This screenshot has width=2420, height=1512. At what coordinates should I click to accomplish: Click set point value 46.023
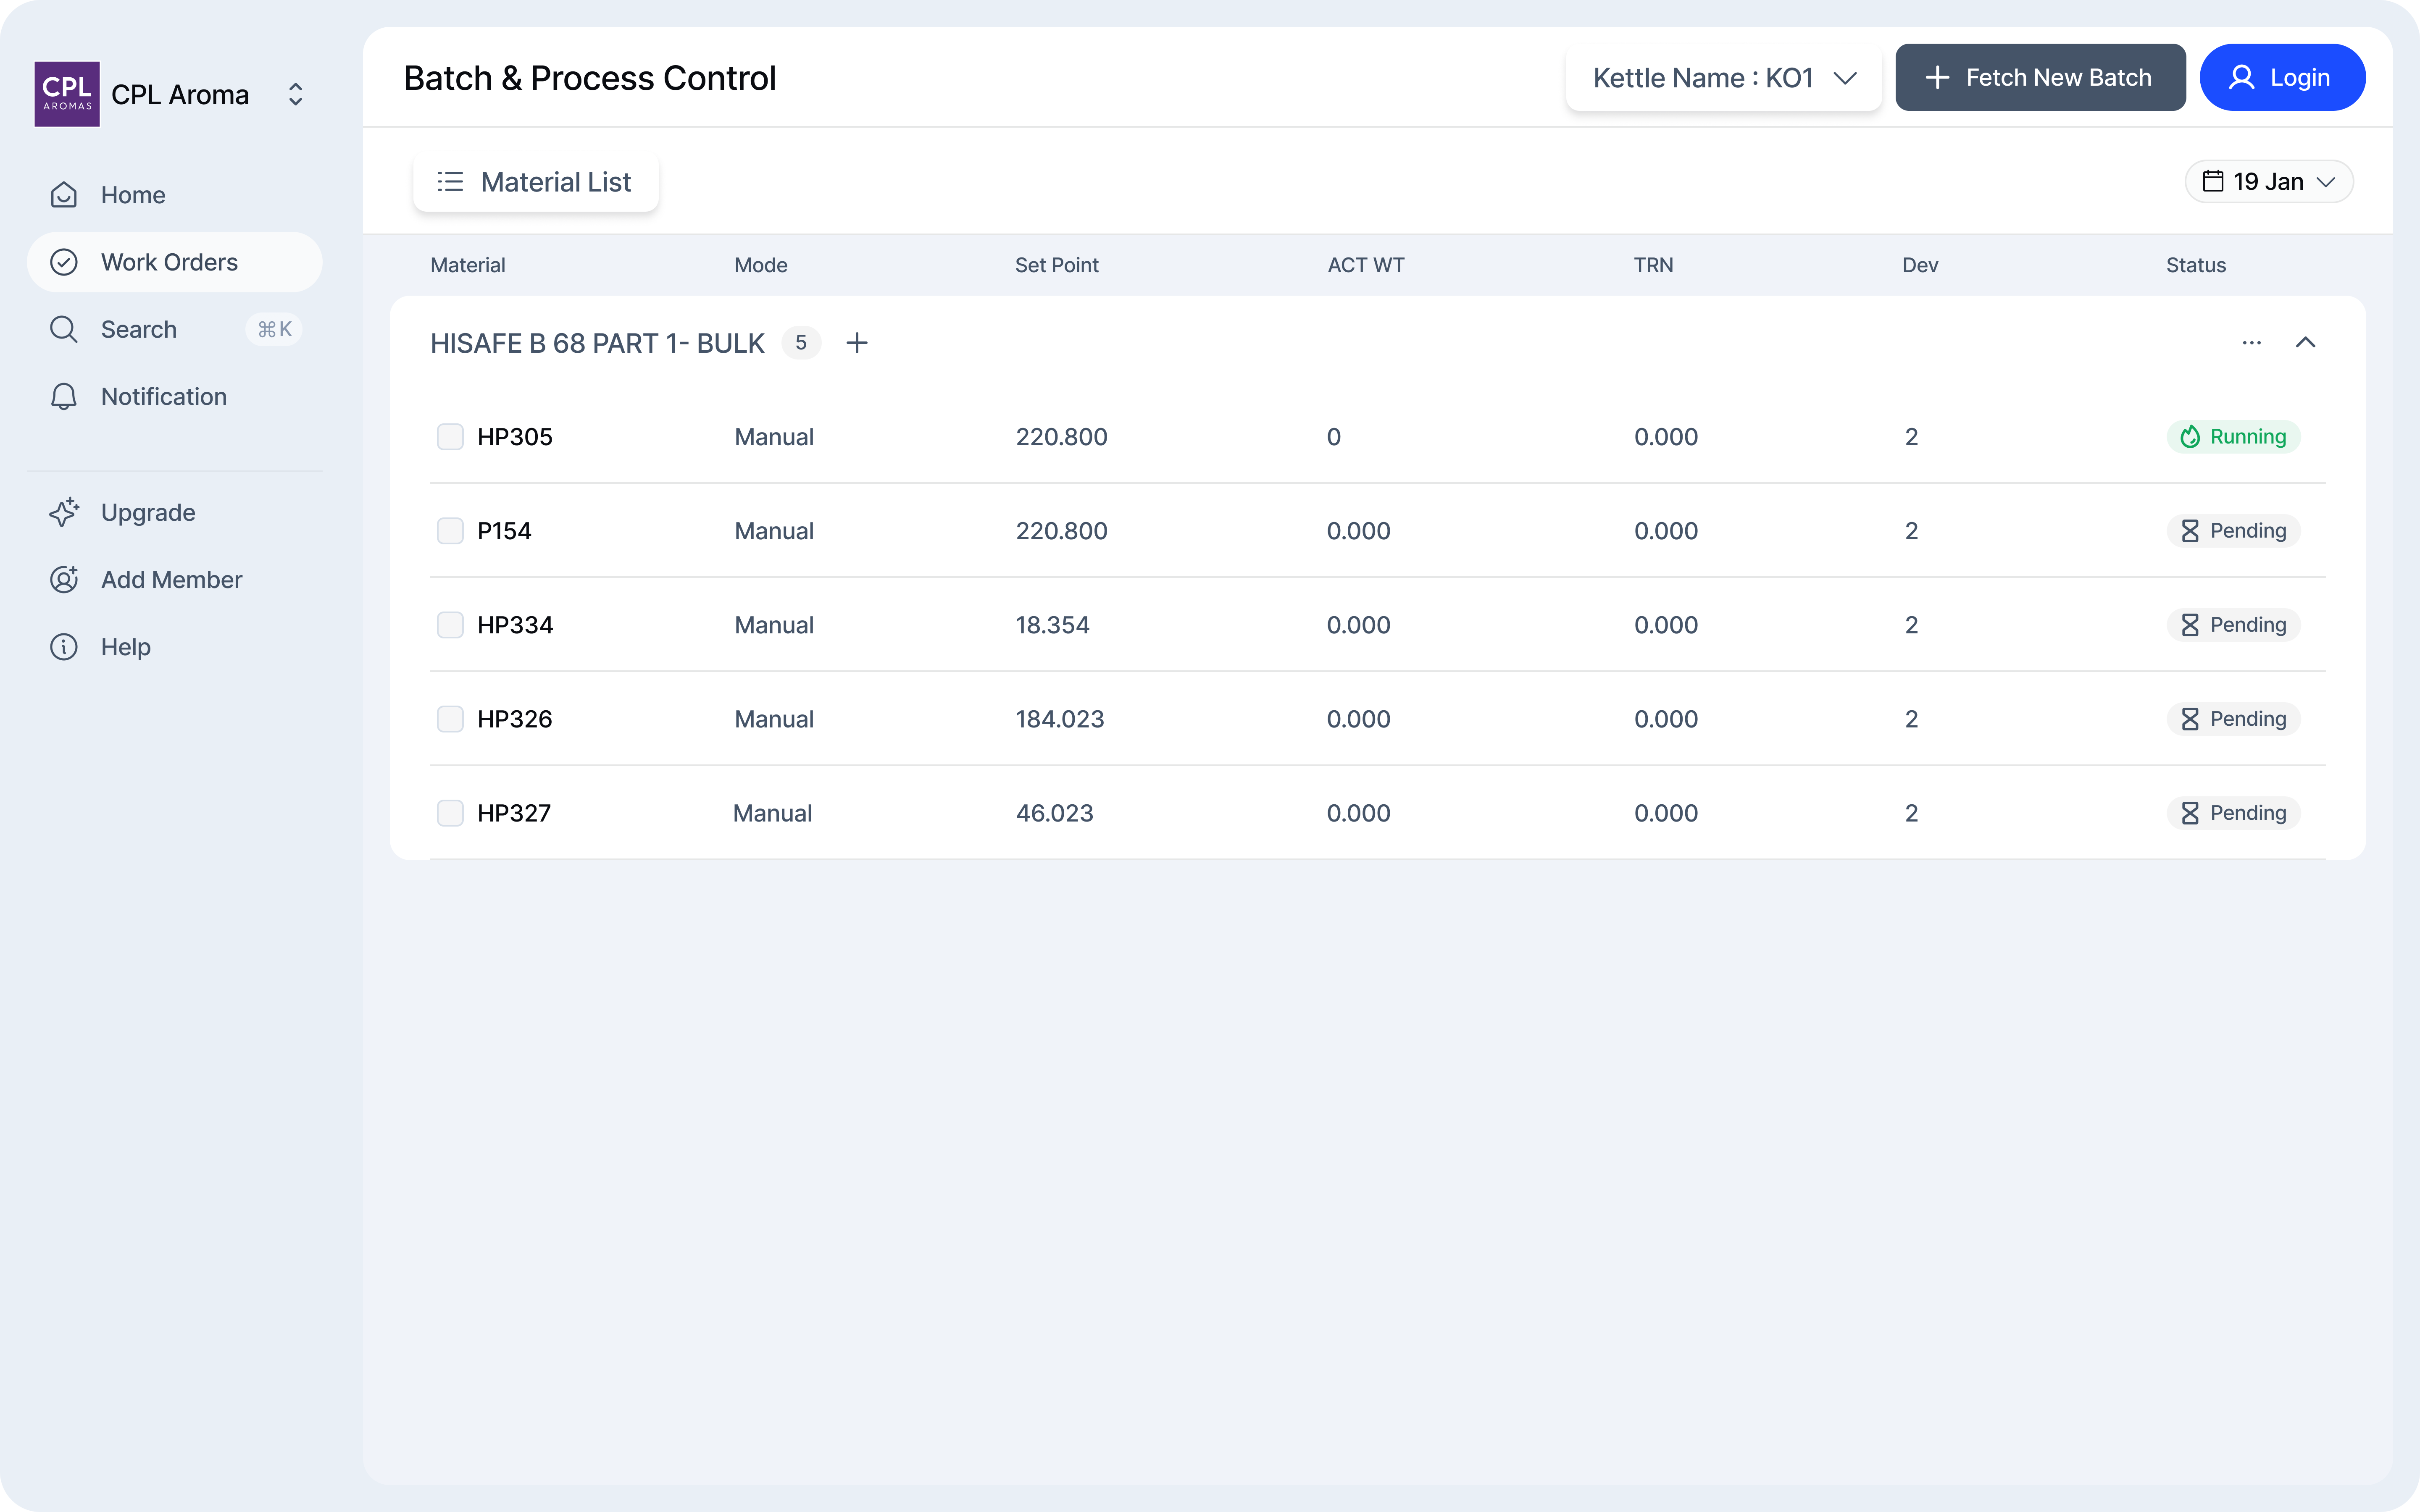point(1054,813)
